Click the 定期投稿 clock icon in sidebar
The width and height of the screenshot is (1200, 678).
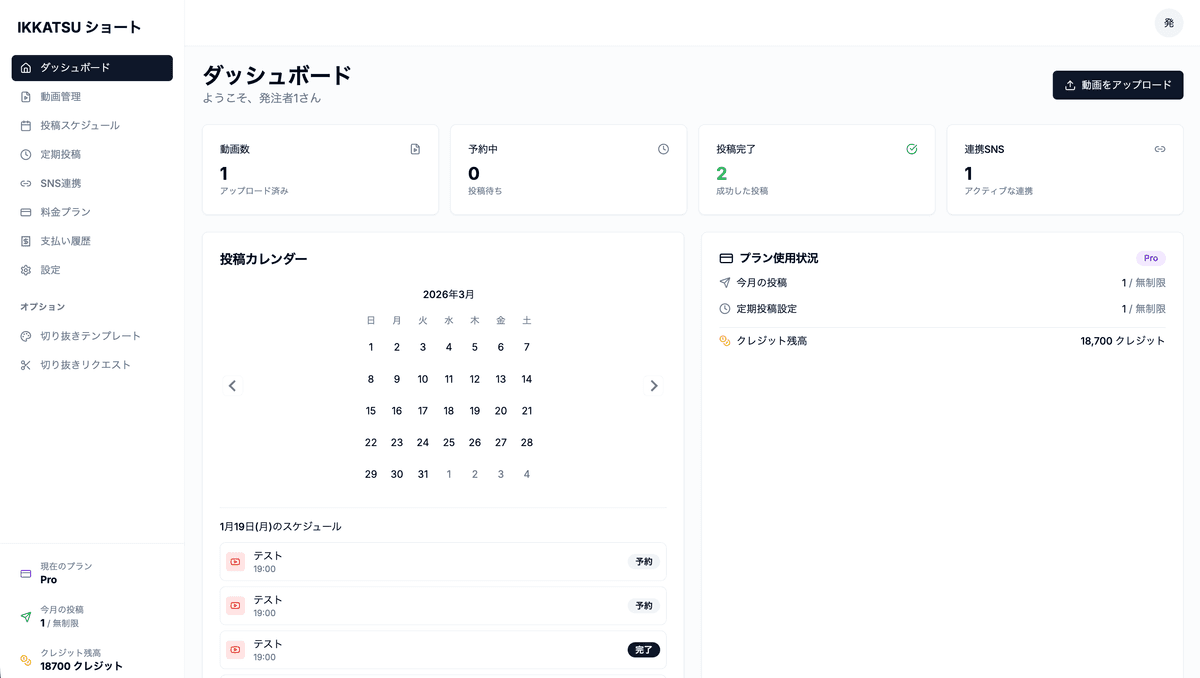coord(23,154)
